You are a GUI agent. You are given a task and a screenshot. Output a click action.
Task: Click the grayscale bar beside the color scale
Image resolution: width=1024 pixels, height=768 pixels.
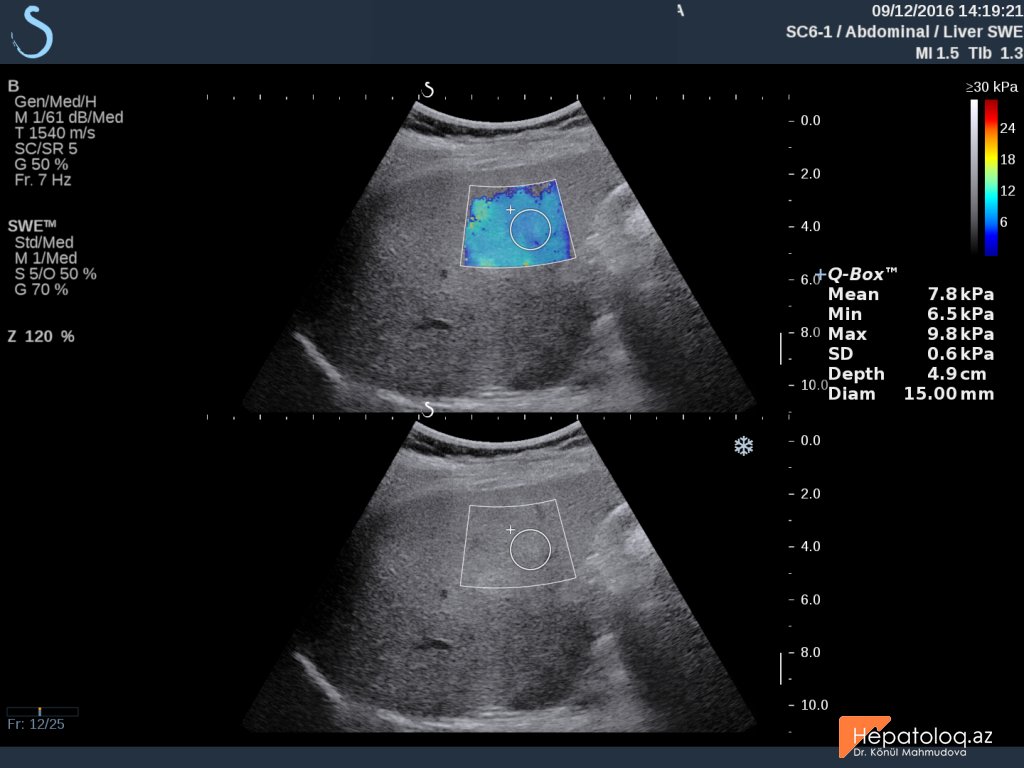pos(974,177)
